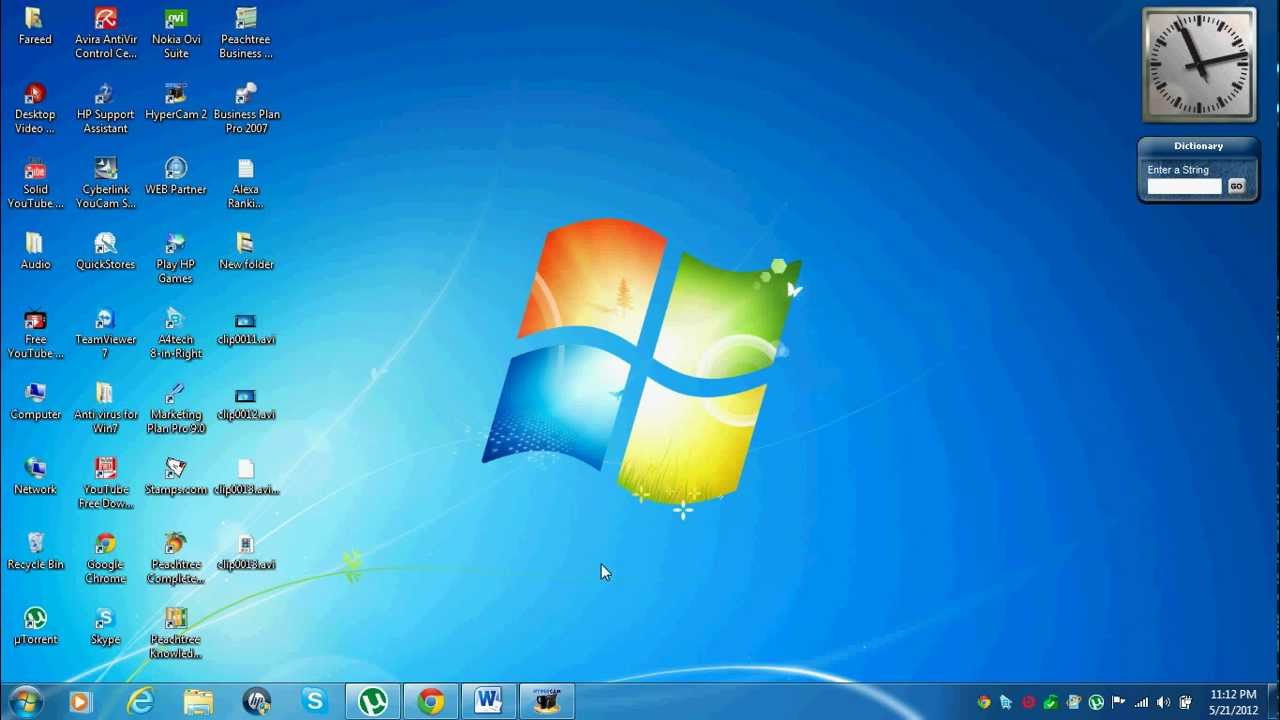
Task: Select the WEB Partner desktop icon
Action: [x=176, y=177]
